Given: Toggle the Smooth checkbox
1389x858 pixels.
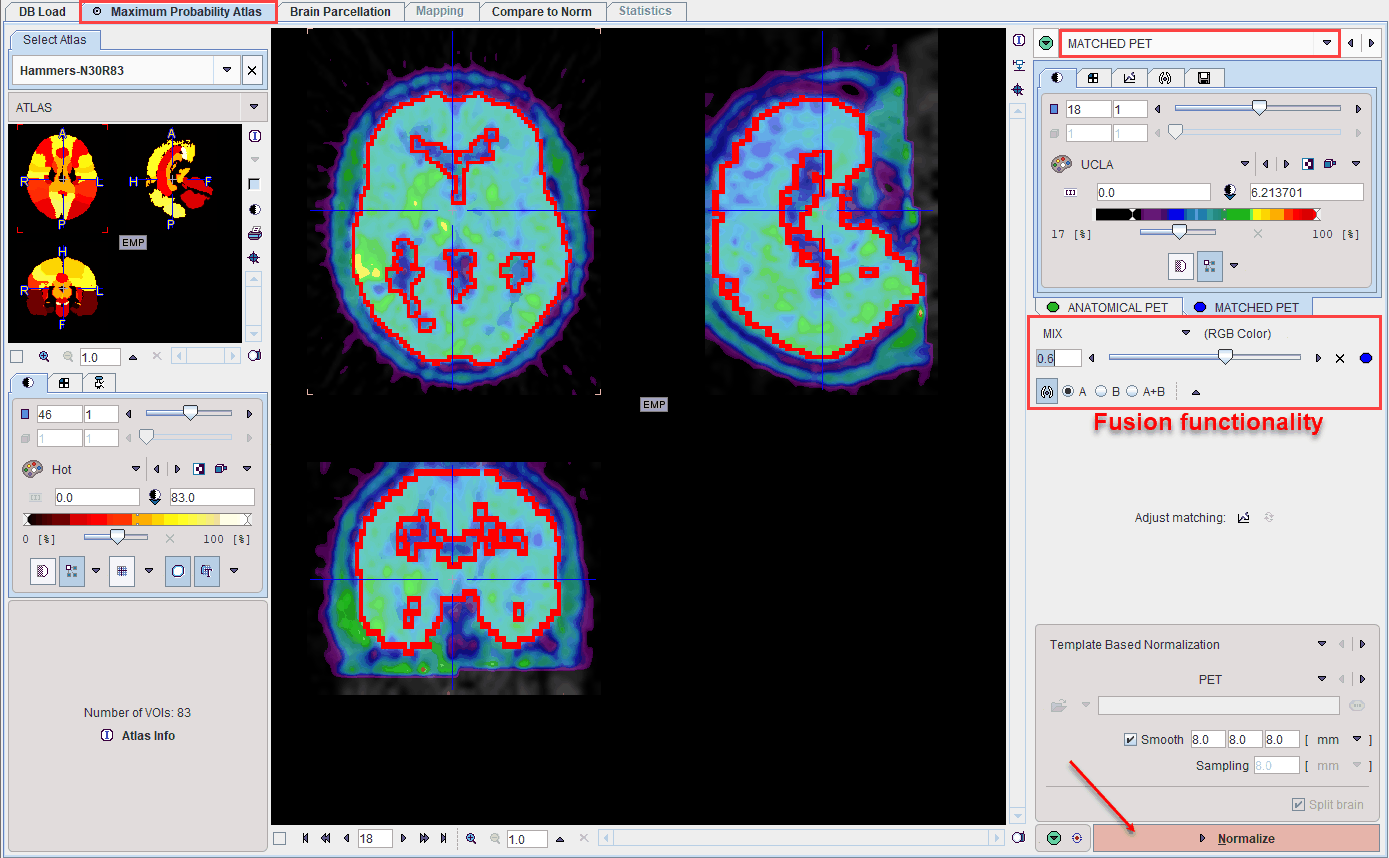Looking at the screenshot, I should pos(1130,740).
